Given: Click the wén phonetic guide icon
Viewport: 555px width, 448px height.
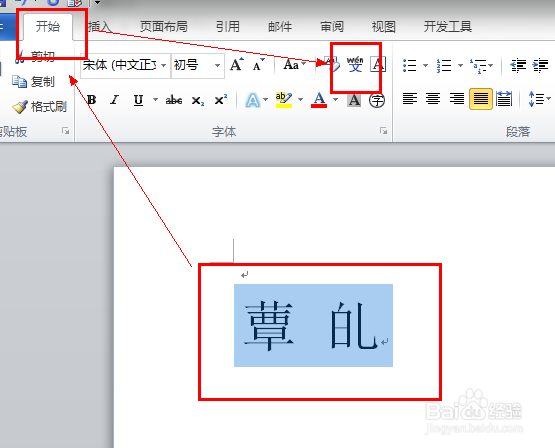Looking at the screenshot, I should pos(355,65).
